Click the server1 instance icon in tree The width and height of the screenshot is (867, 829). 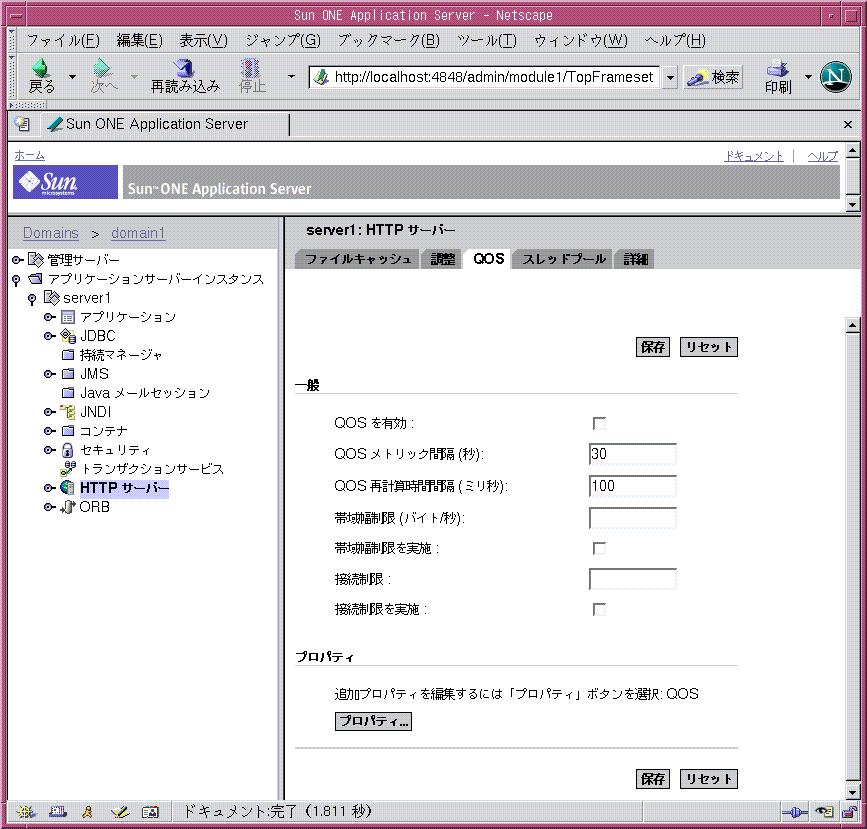51,298
